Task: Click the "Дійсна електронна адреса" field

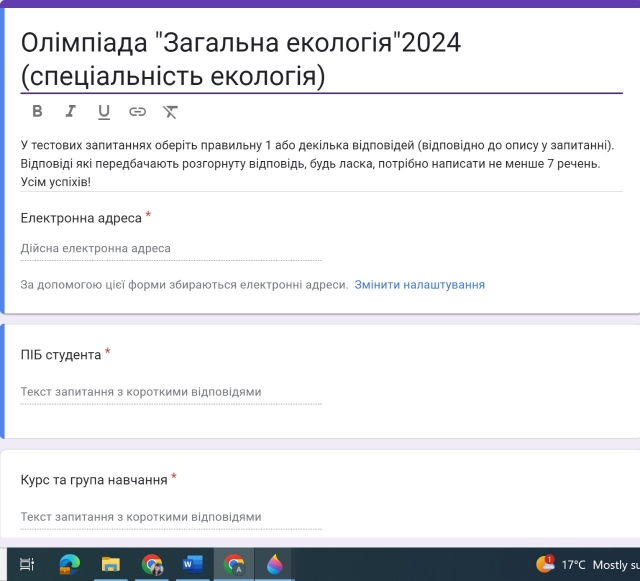Action: pos(171,249)
